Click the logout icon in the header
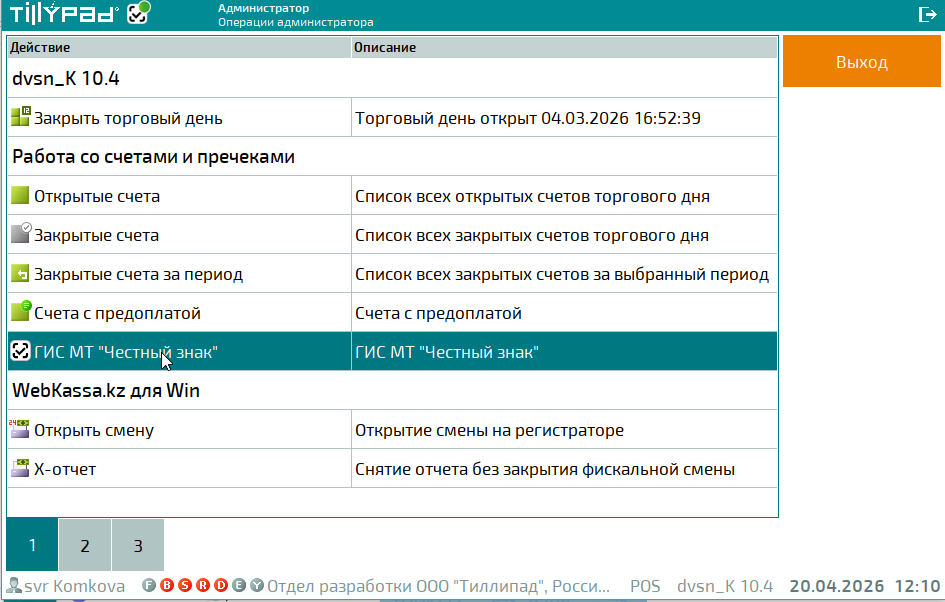 point(927,14)
